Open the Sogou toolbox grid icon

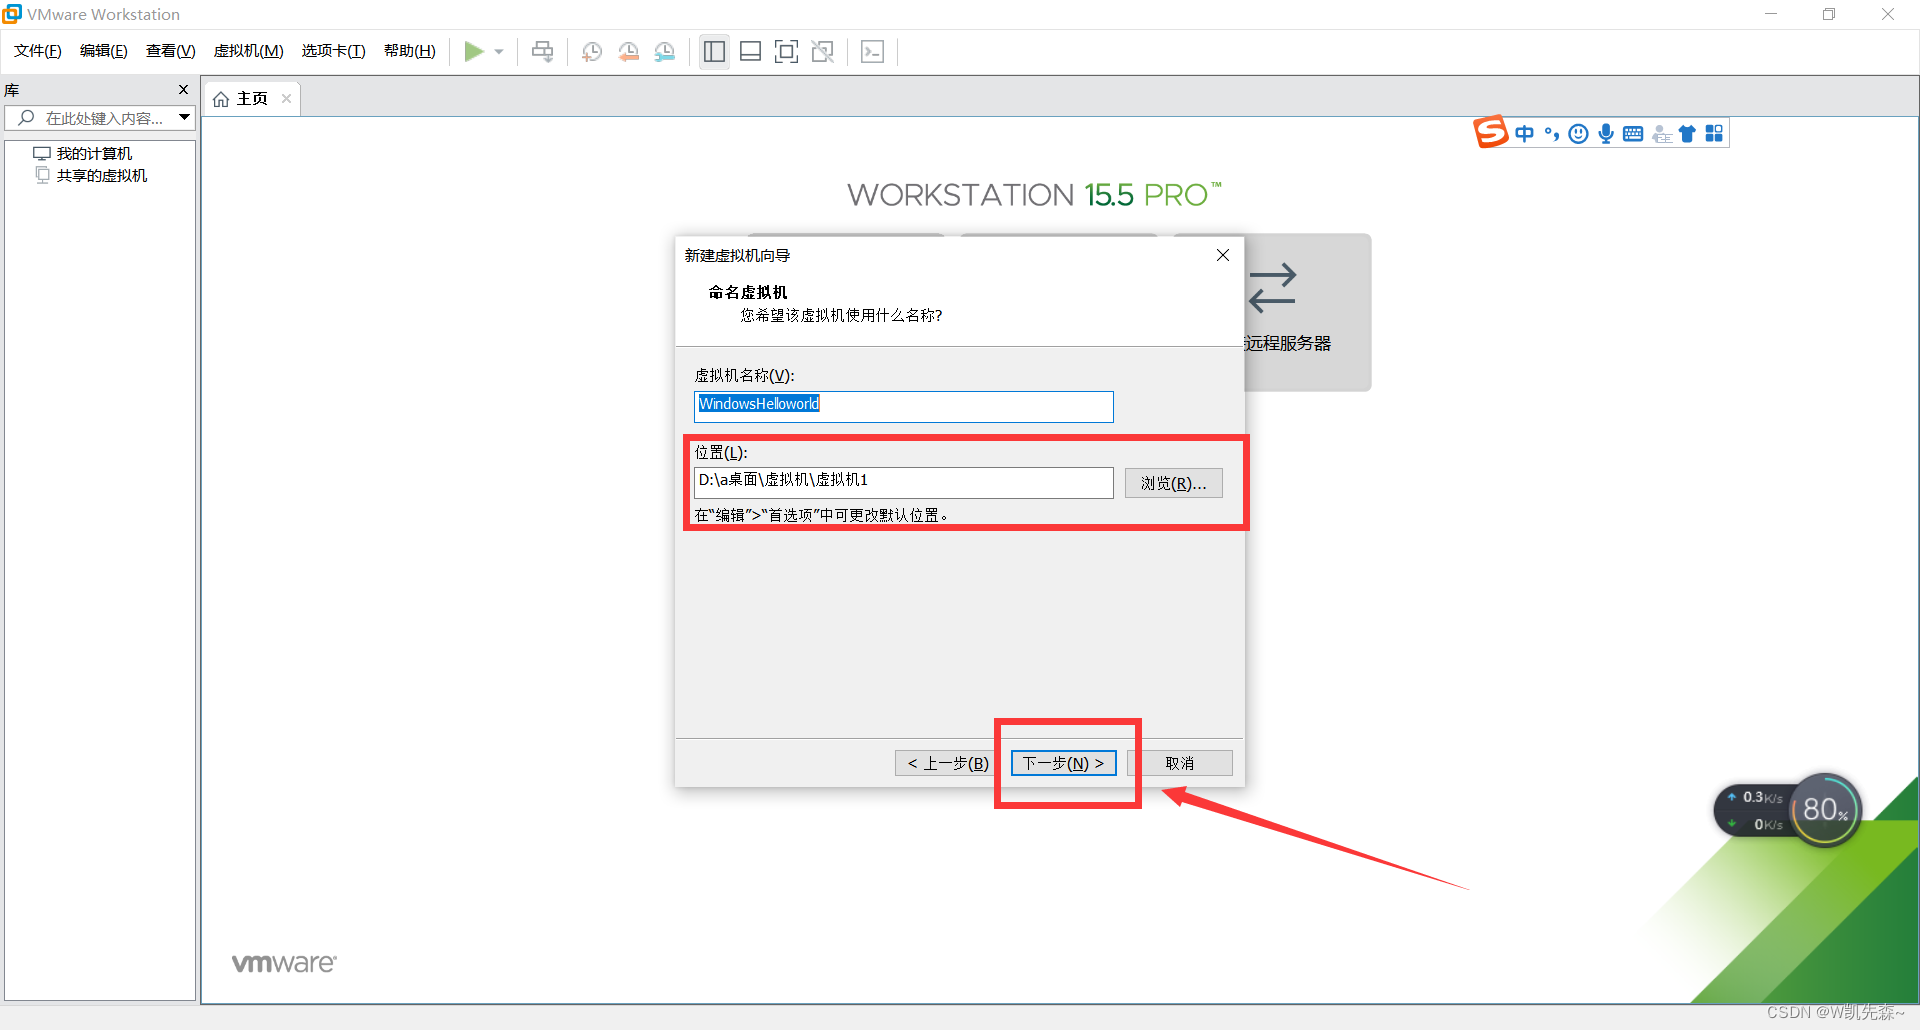tap(1714, 134)
